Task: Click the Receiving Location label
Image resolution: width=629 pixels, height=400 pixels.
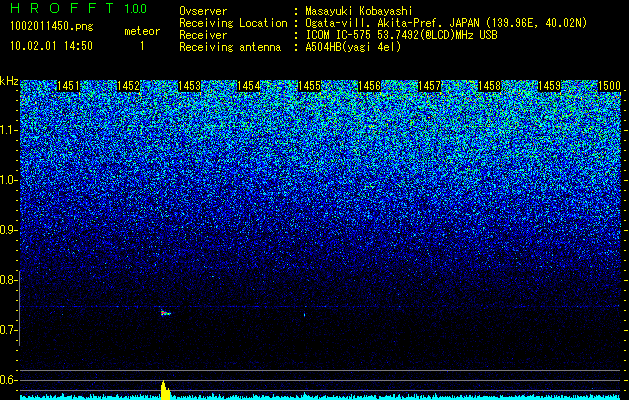Action: click(233, 23)
